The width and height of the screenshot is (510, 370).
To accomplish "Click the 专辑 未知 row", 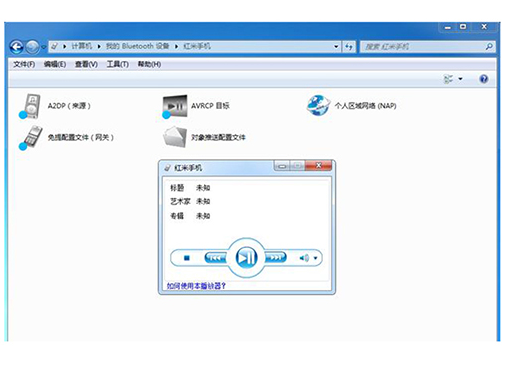I will pyautogui.click(x=190, y=216).
